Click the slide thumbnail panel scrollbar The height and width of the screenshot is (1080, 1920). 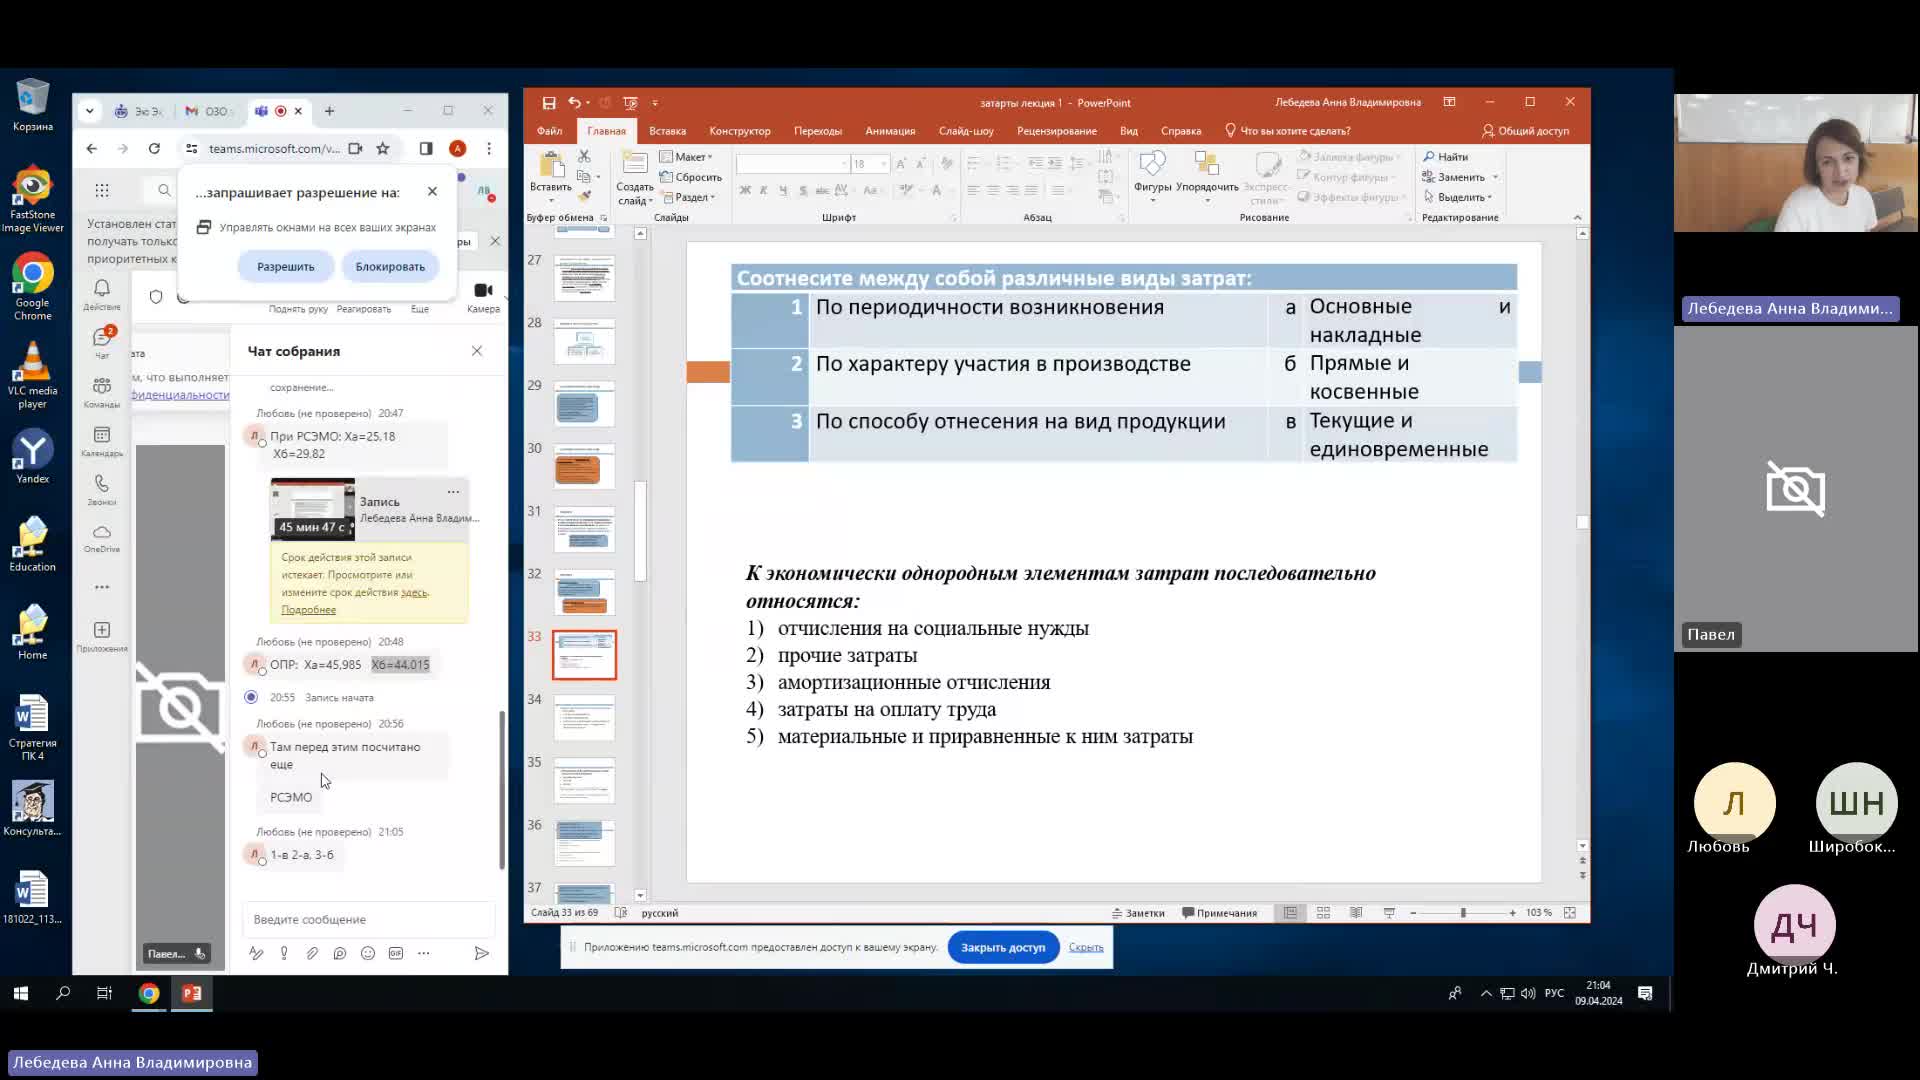pos(640,531)
